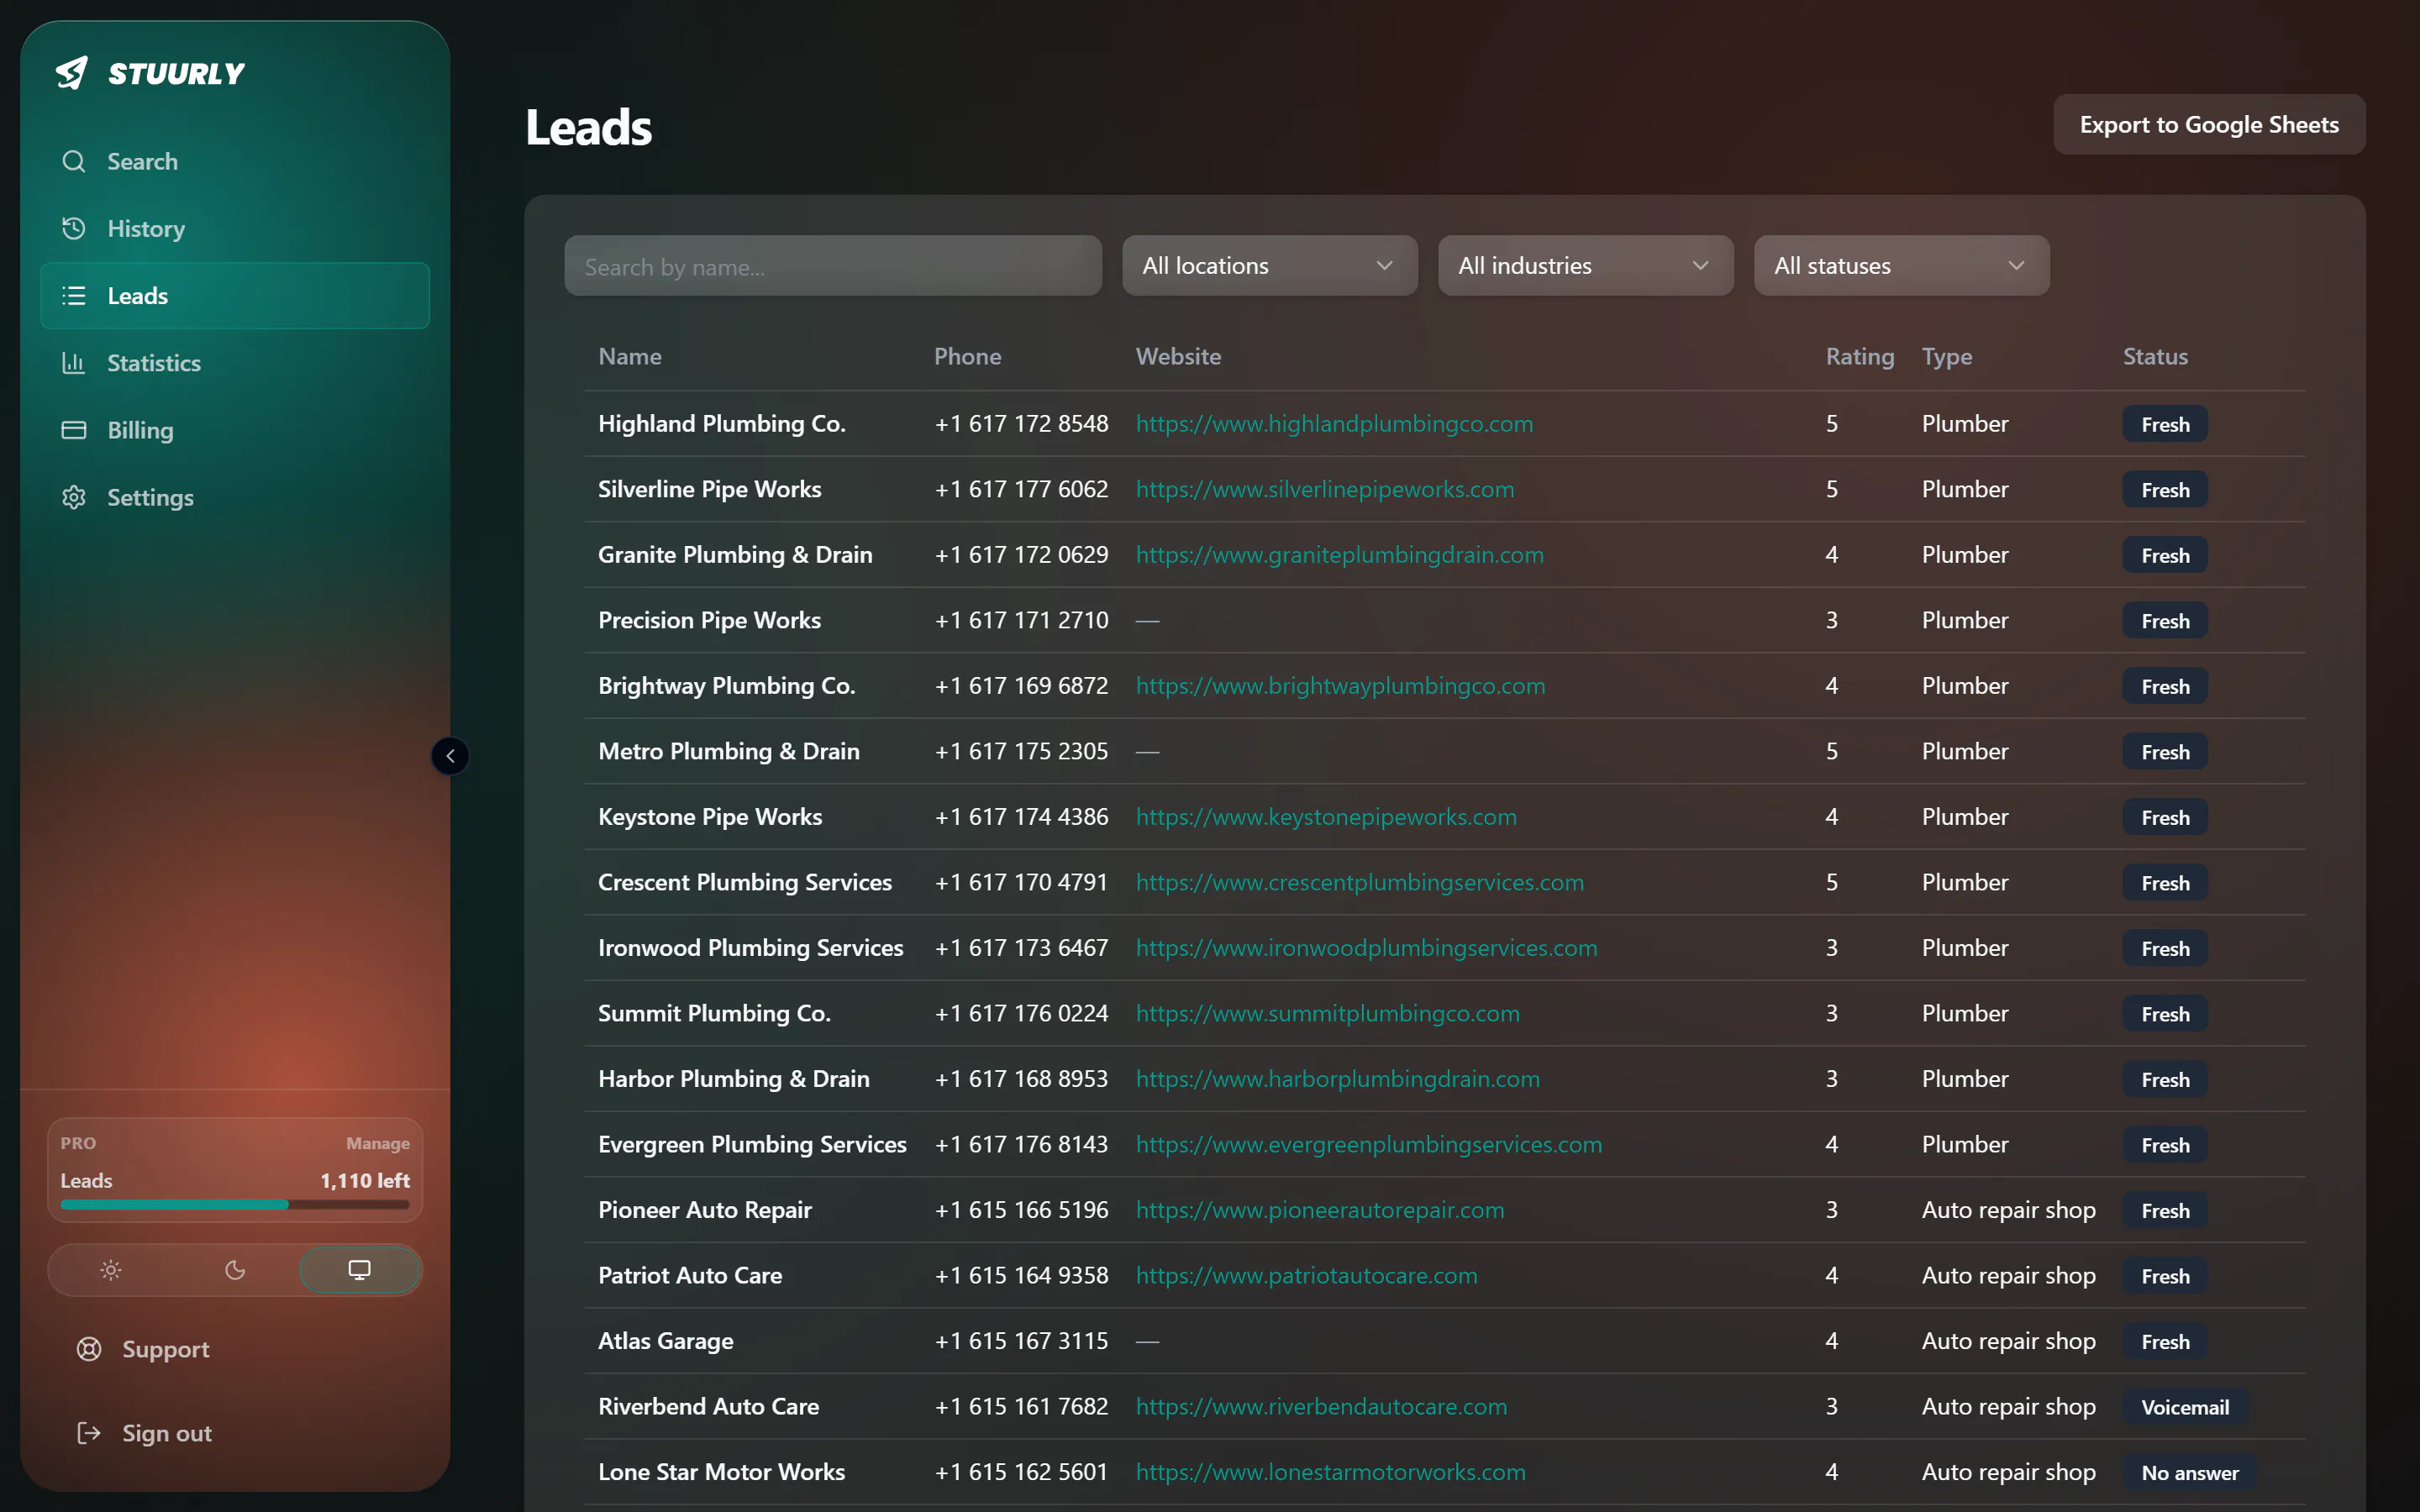This screenshot has width=2420, height=1512.
Task: Open the Fresh status of Highland Plumbing Co.
Action: 2165,424
